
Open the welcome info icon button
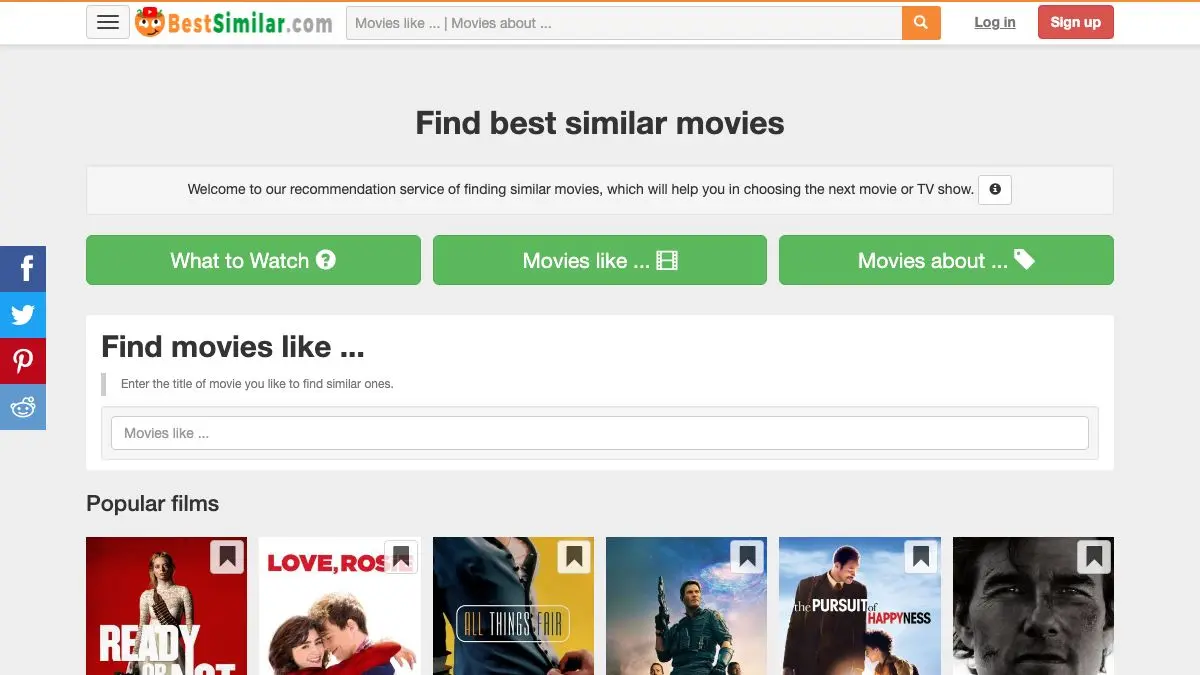995,189
